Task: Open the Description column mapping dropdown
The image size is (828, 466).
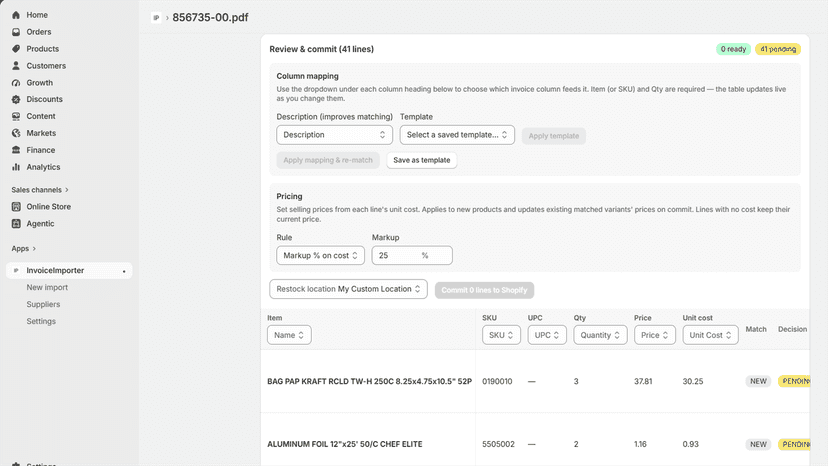Action: click(x=334, y=135)
